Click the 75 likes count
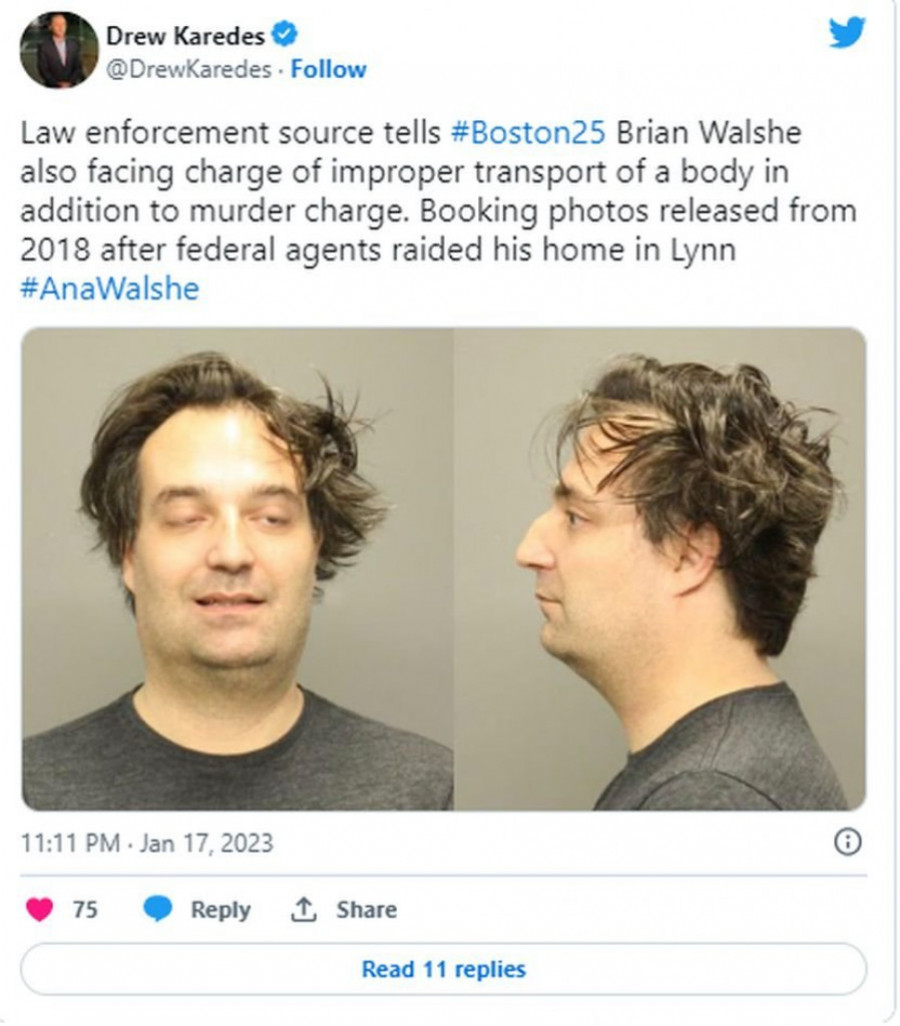900x1026 pixels. [85, 909]
